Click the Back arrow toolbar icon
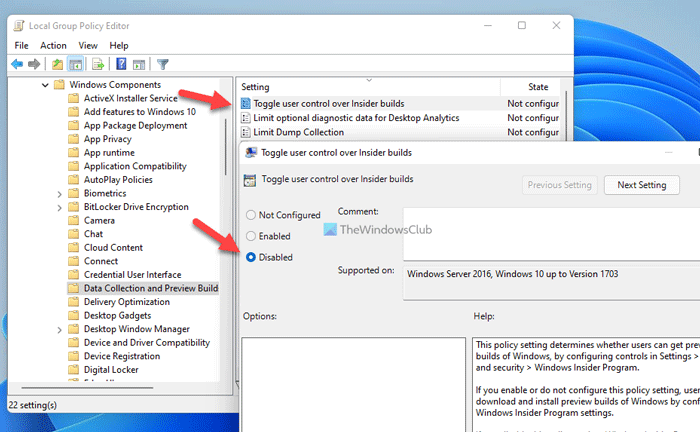The height and width of the screenshot is (432, 700). (x=17, y=64)
